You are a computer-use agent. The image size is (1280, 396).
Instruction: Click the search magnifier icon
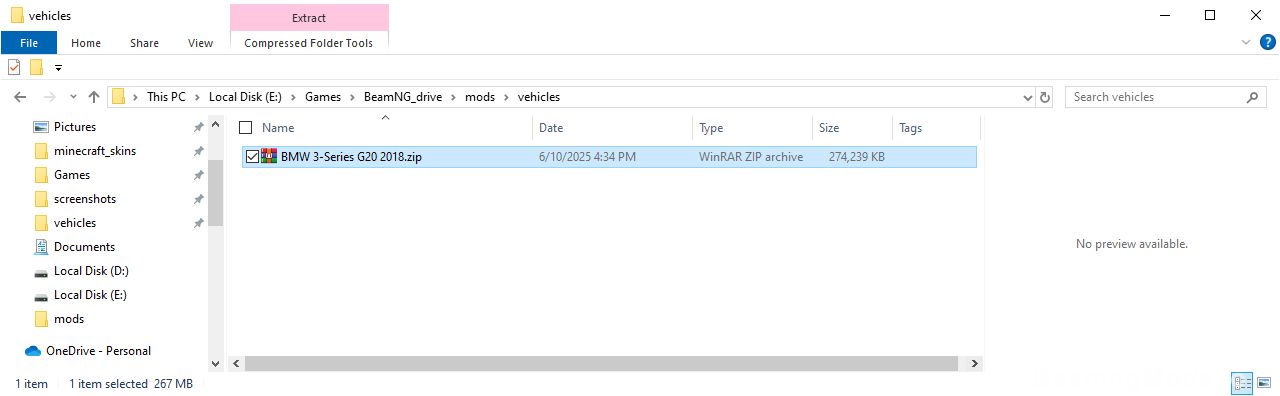(x=1253, y=97)
